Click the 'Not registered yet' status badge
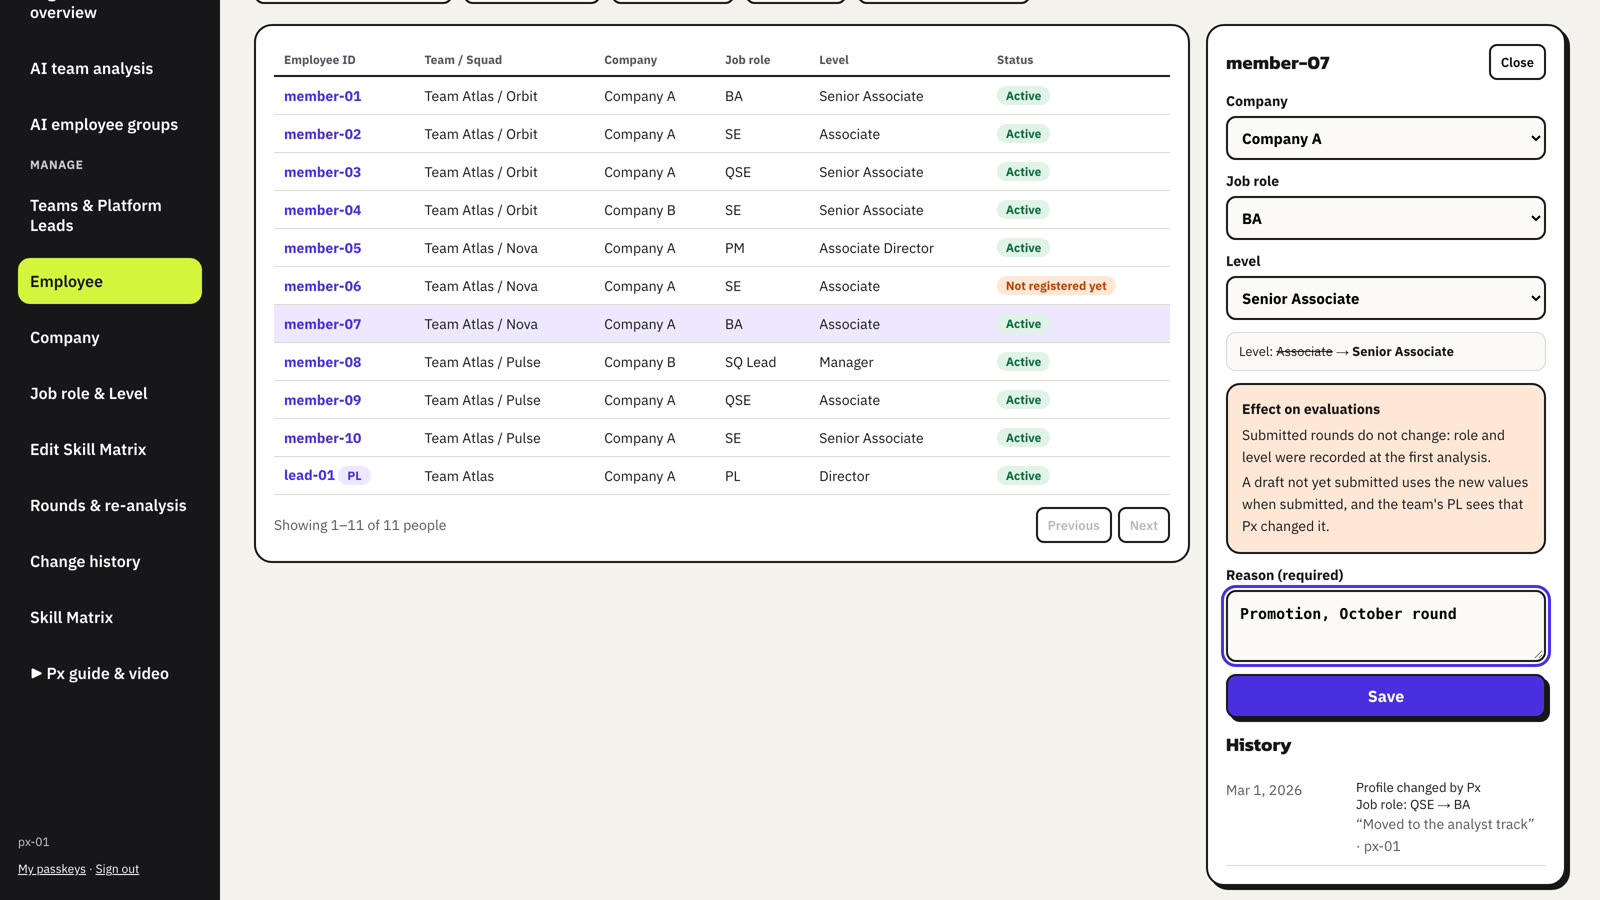The image size is (1600, 900). 1056,286
